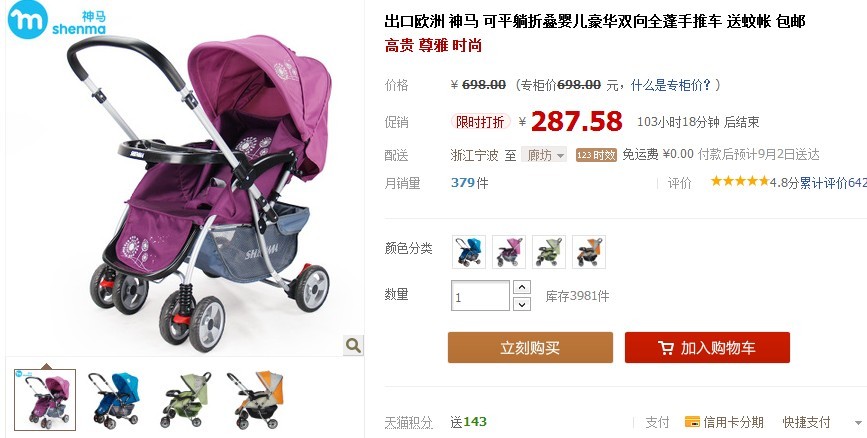
Task: Choose the green stroller color swatch
Action: click(x=549, y=252)
